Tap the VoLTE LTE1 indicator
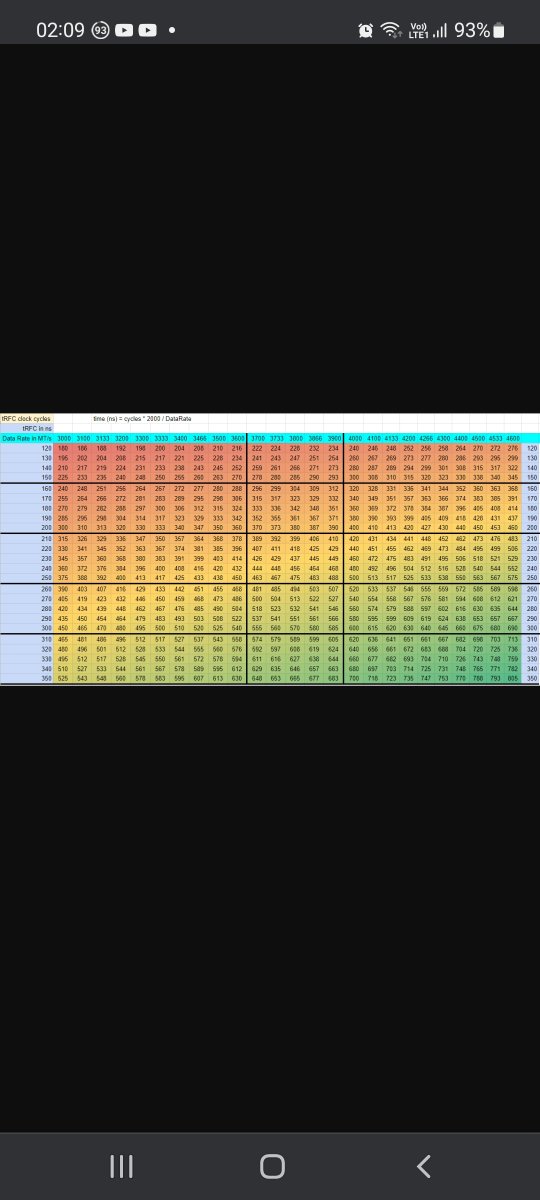 417,30
